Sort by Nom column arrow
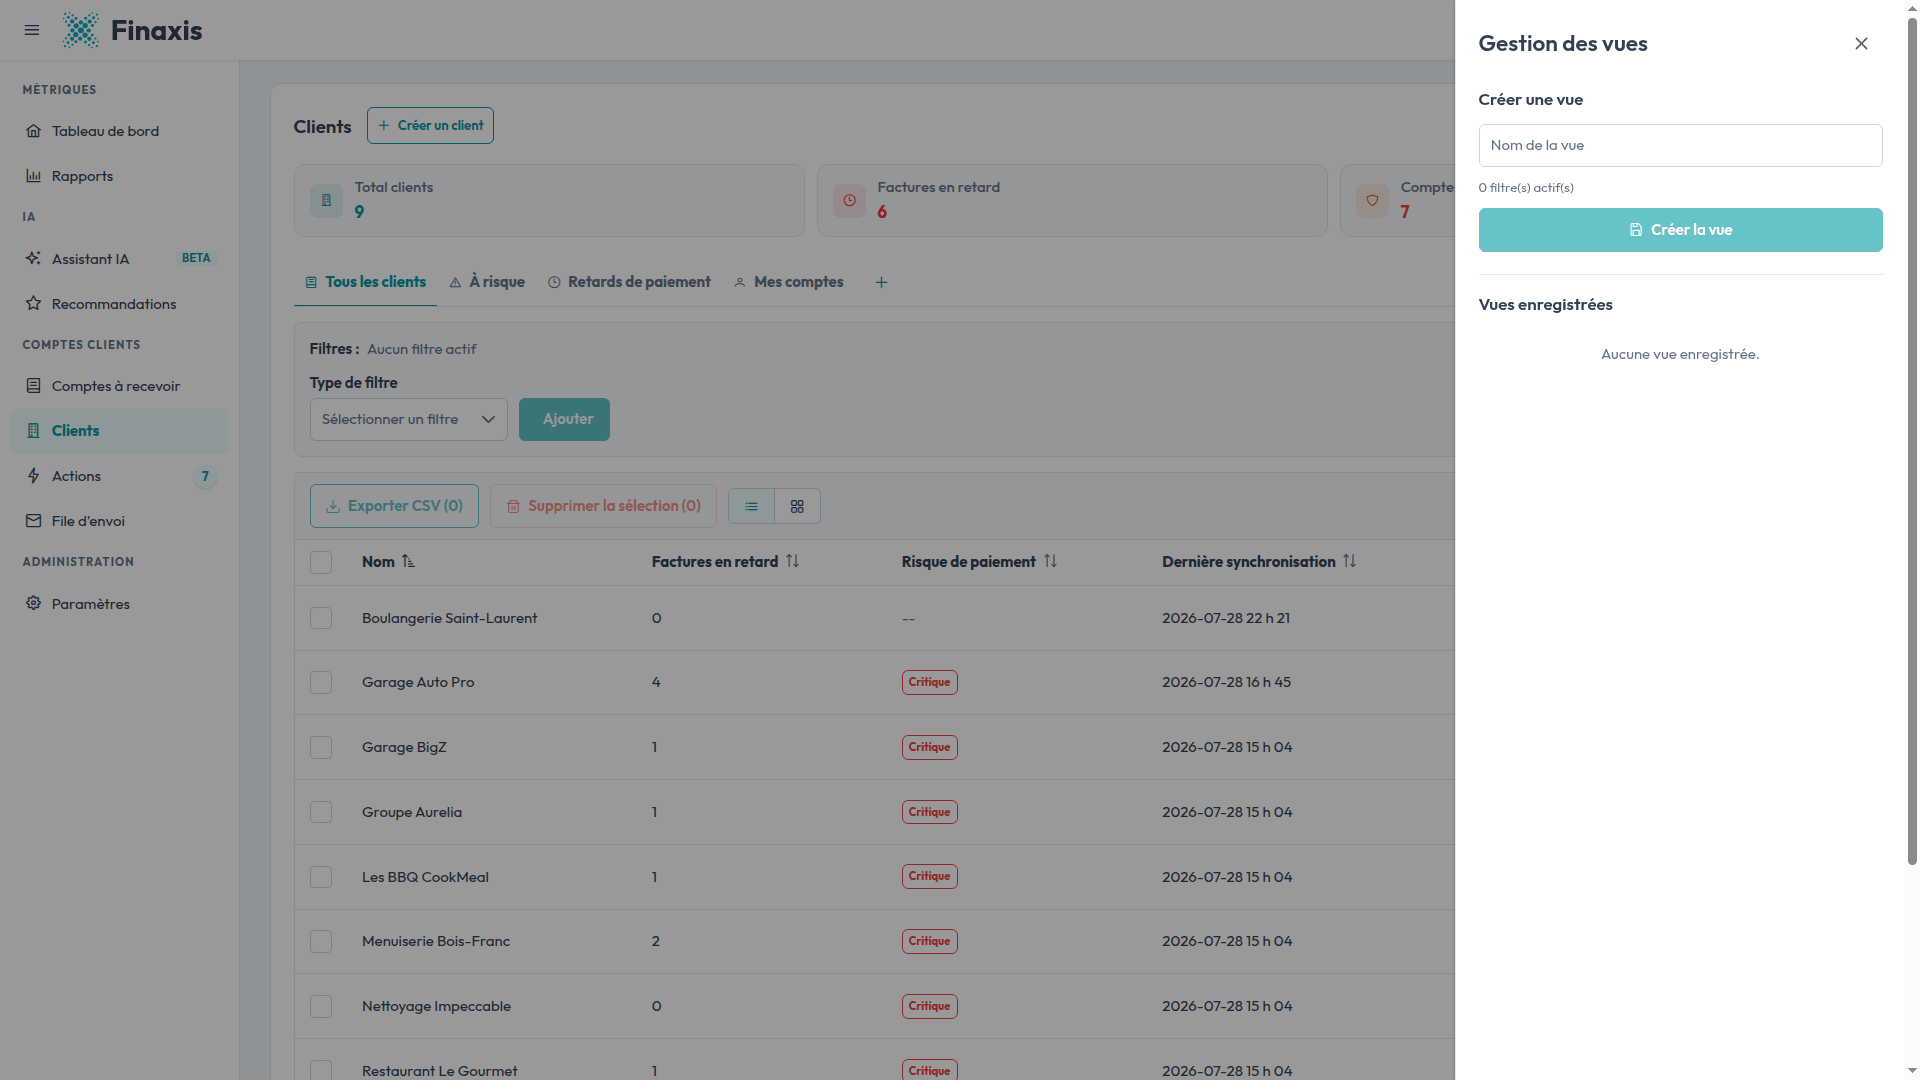The width and height of the screenshot is (1920, 1080). tap(408, 562)
